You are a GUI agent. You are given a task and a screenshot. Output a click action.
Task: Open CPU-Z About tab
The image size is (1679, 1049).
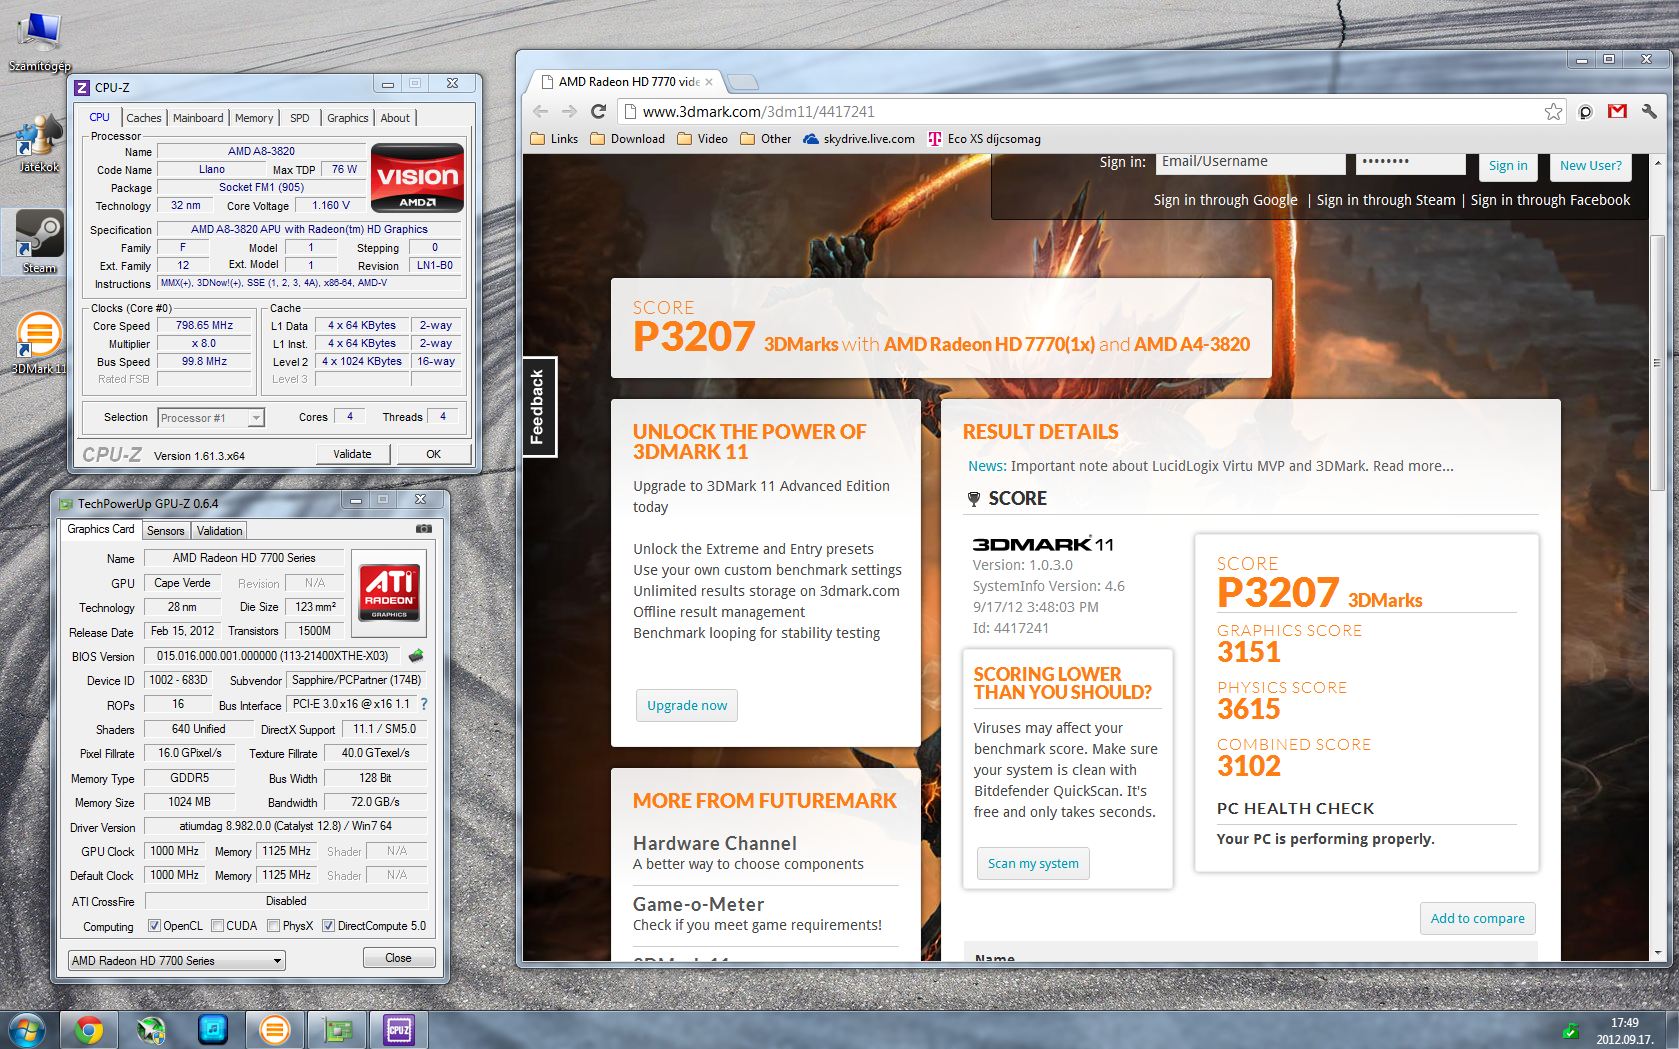[x=395, y=118]
